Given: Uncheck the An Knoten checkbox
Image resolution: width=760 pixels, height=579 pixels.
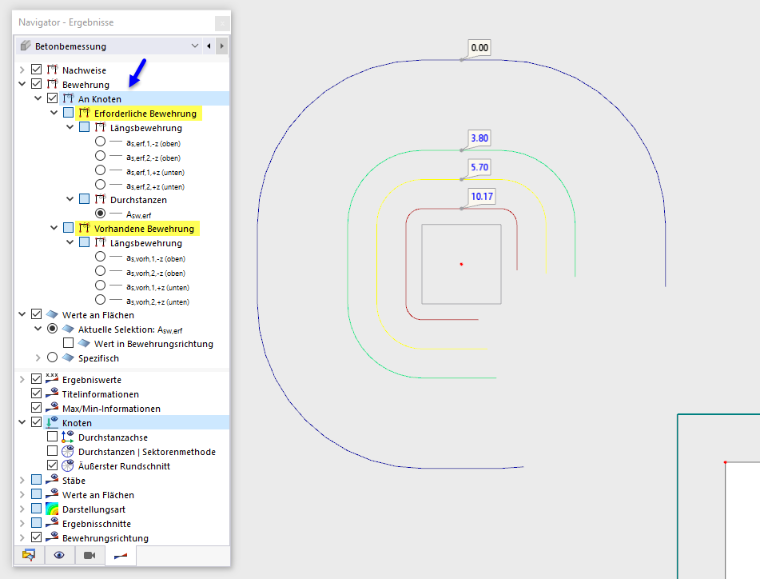Looking at the screenshot, I should [x=52, y=98].
